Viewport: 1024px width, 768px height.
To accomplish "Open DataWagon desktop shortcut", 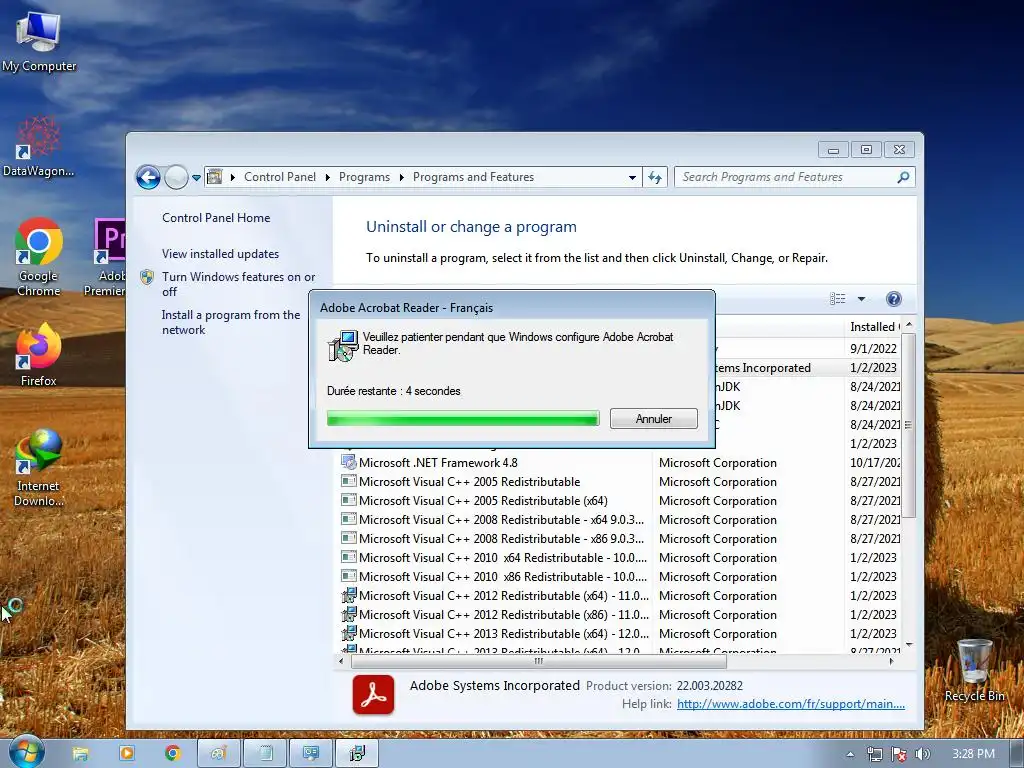I will coord(38,147).
